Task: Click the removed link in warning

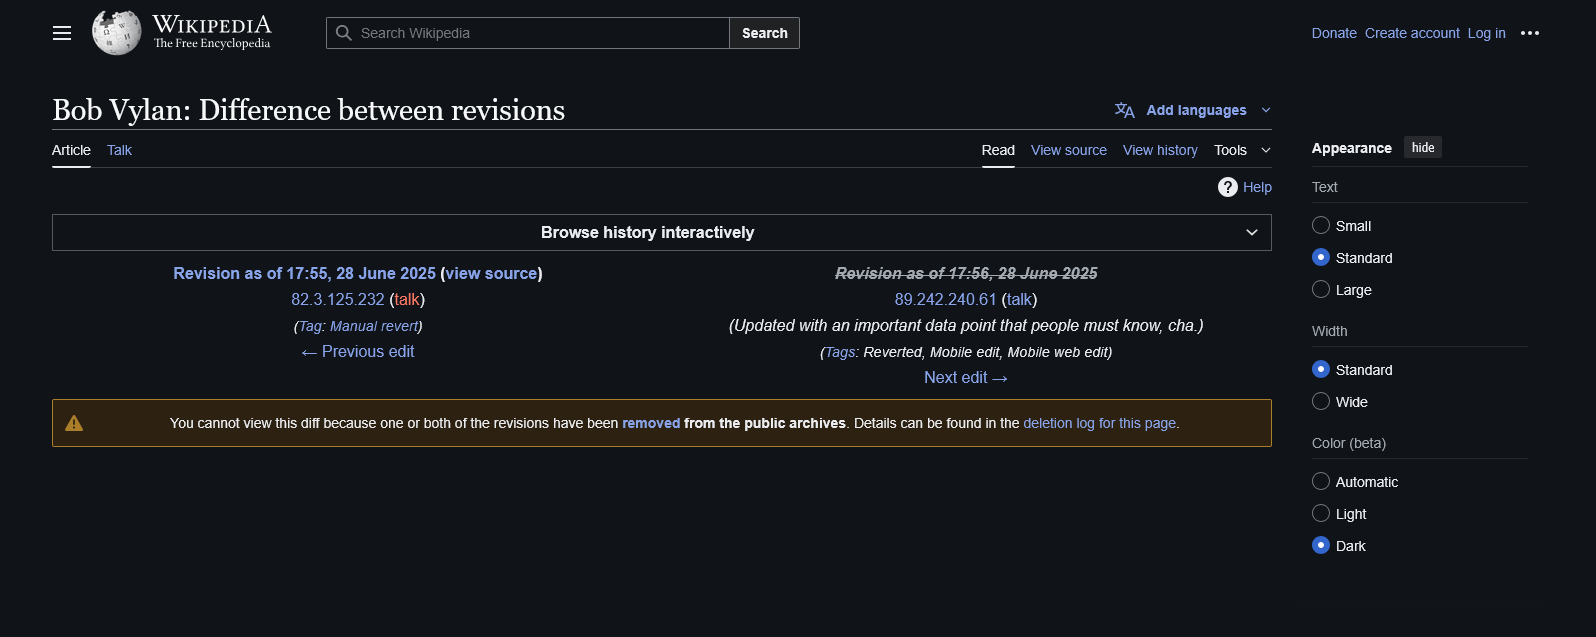Action: click(651, 423)
